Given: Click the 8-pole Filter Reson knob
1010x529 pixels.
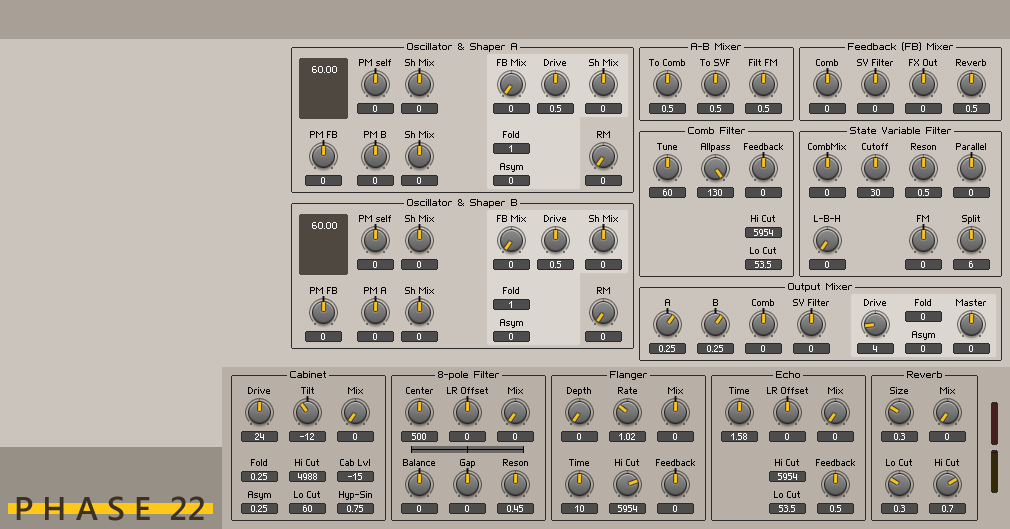Looking at the screenshot, I should tap(515, 485).
